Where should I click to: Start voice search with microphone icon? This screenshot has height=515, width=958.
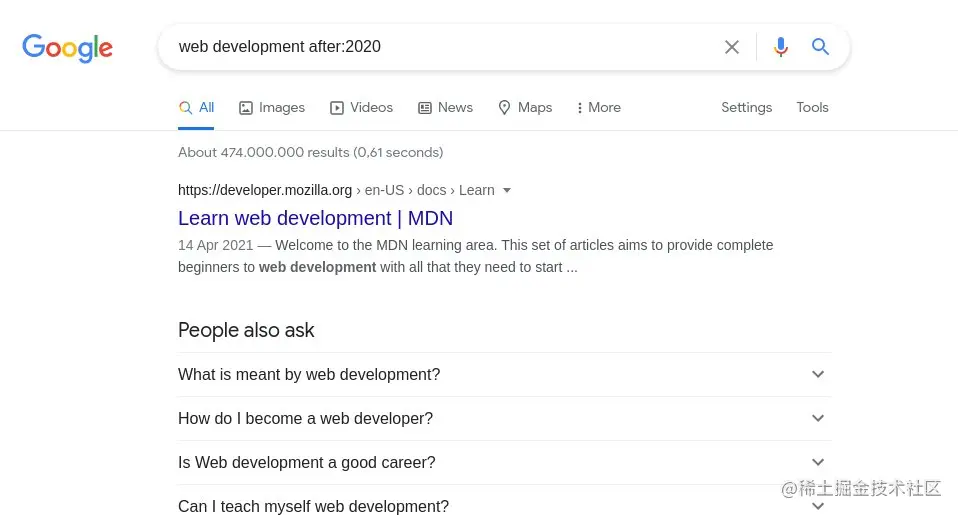tap(780, 47)
